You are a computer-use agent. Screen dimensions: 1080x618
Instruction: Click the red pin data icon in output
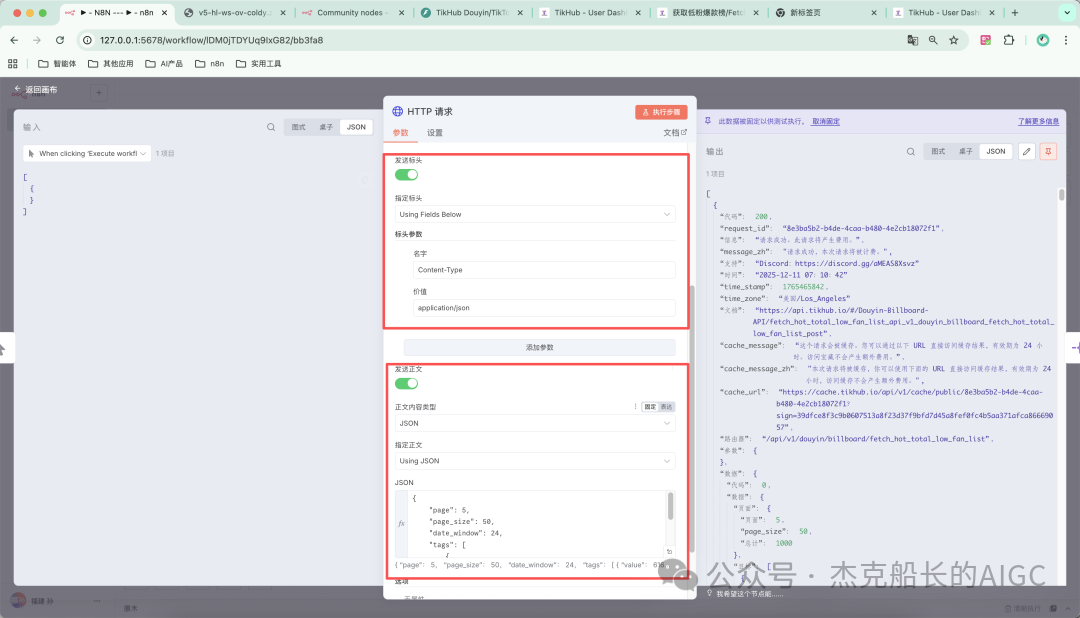(1048, 152)
